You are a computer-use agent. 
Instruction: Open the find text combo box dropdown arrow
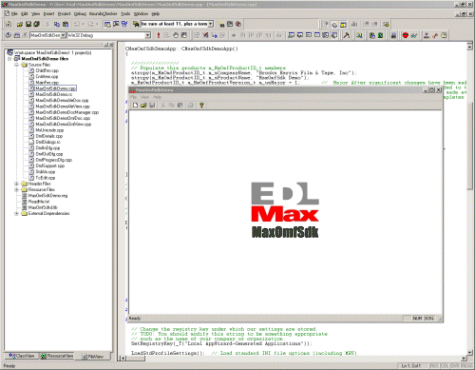pyautogui.click(x=211, y=24)
